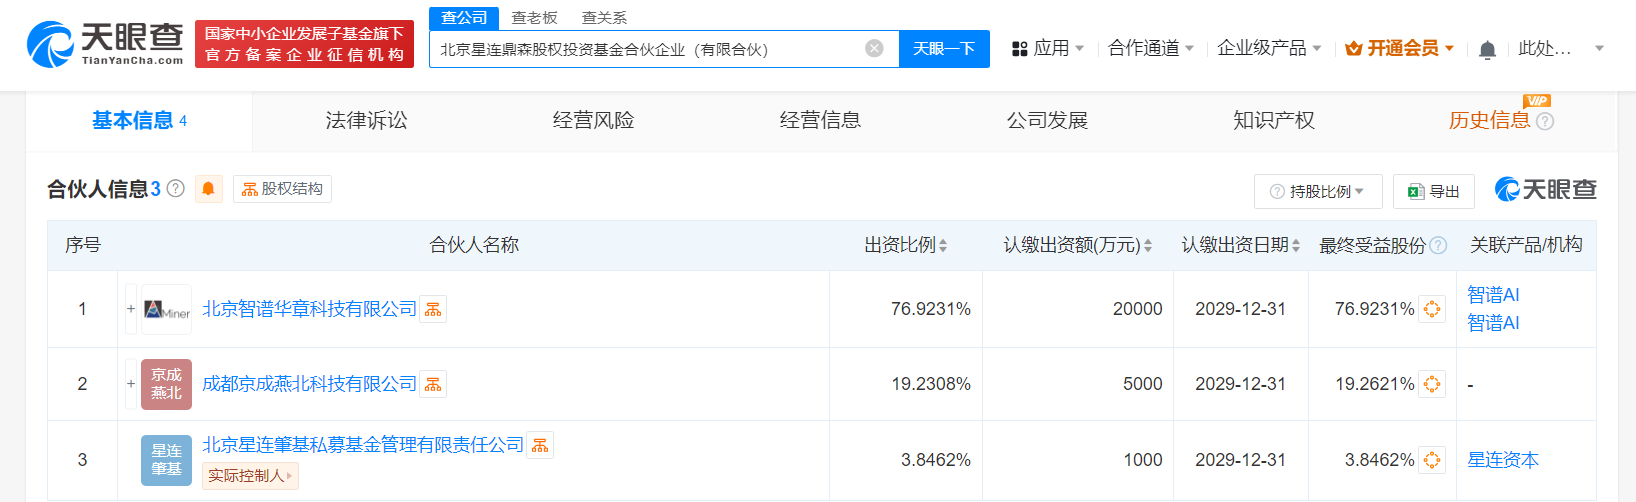This screenshot has width=1636, height=502.
Task: Open 星连资本 related institution link
Action: point(1503,460)
